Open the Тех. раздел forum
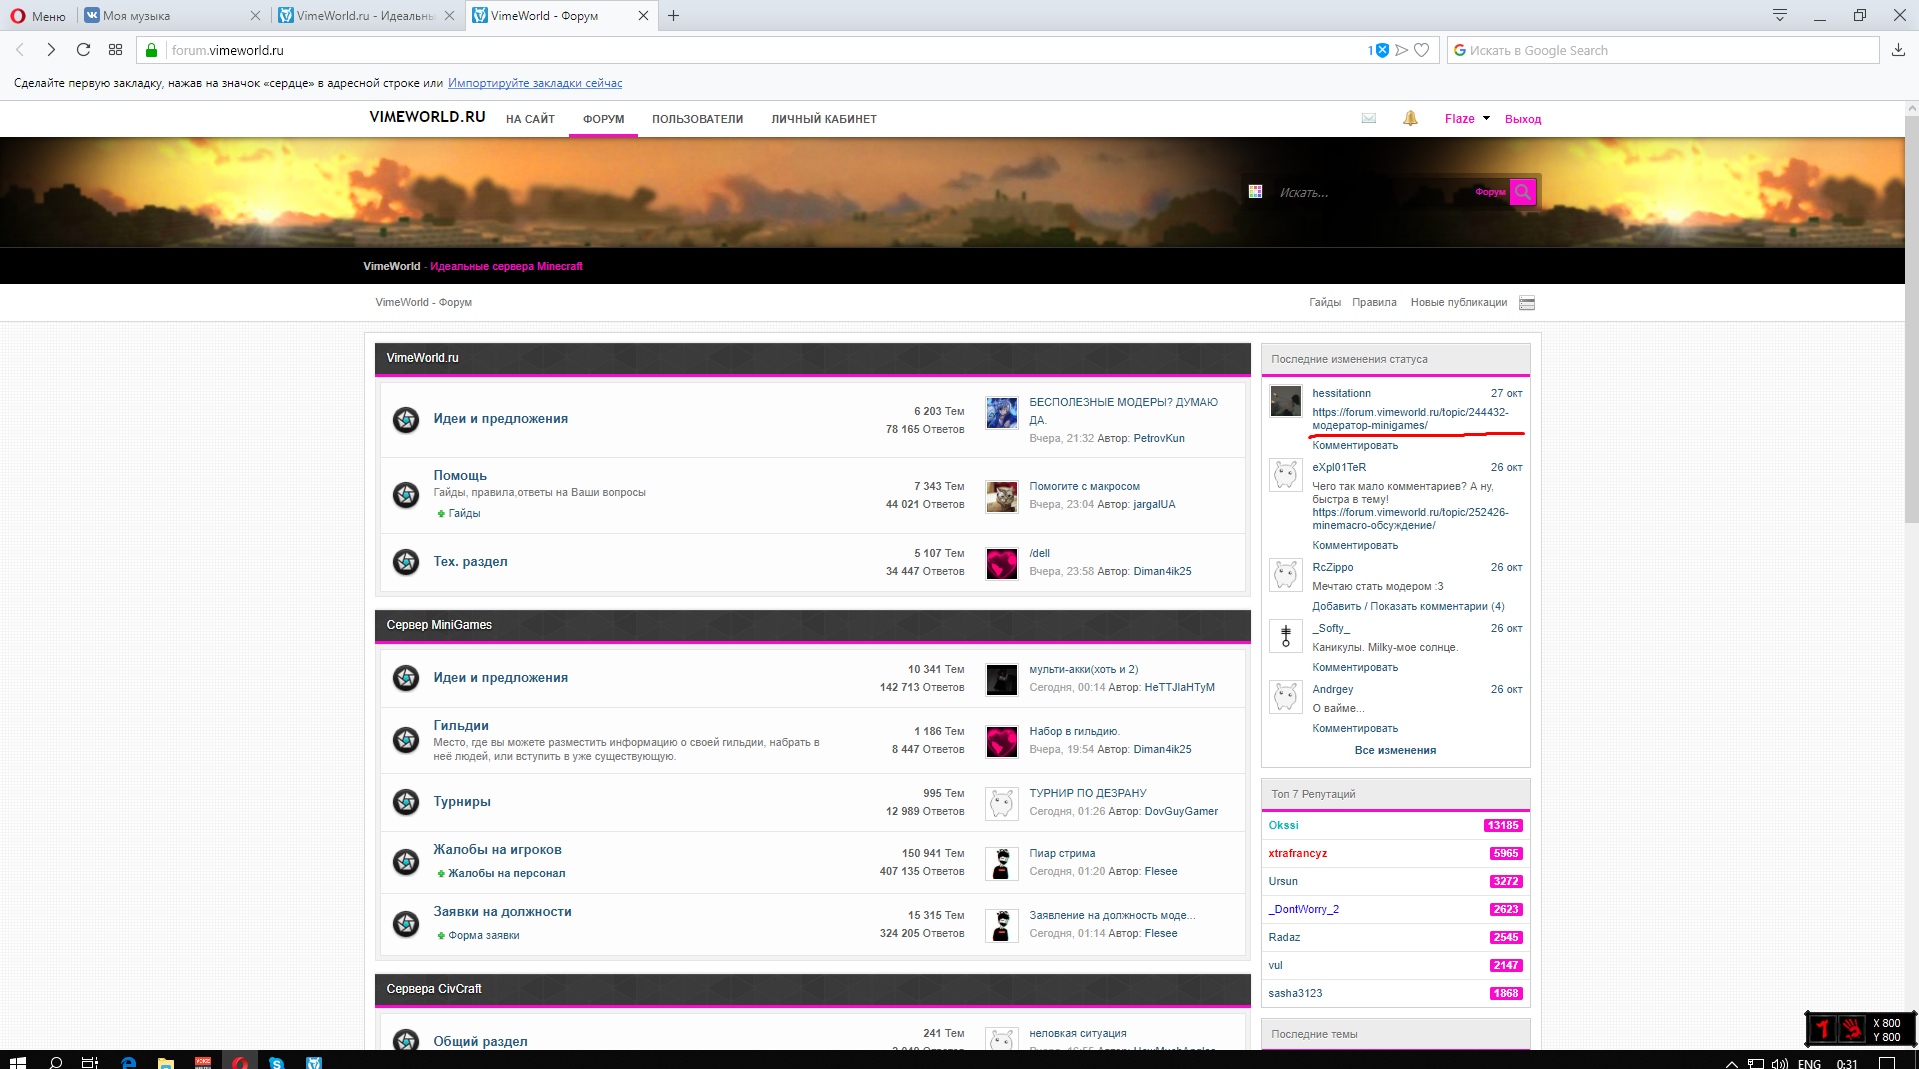Screen dimensions: 1919x1069 470,561
